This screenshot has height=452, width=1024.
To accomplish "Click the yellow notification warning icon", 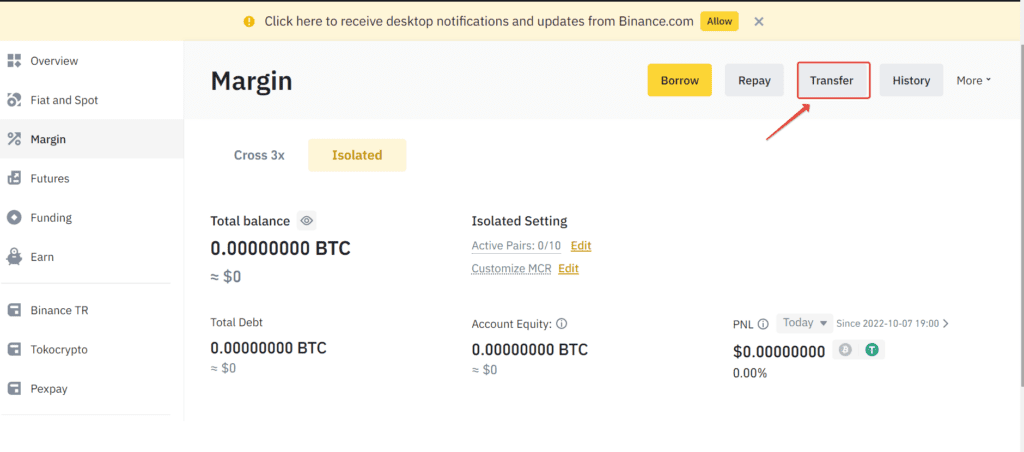I will click(x=249, y=22).
